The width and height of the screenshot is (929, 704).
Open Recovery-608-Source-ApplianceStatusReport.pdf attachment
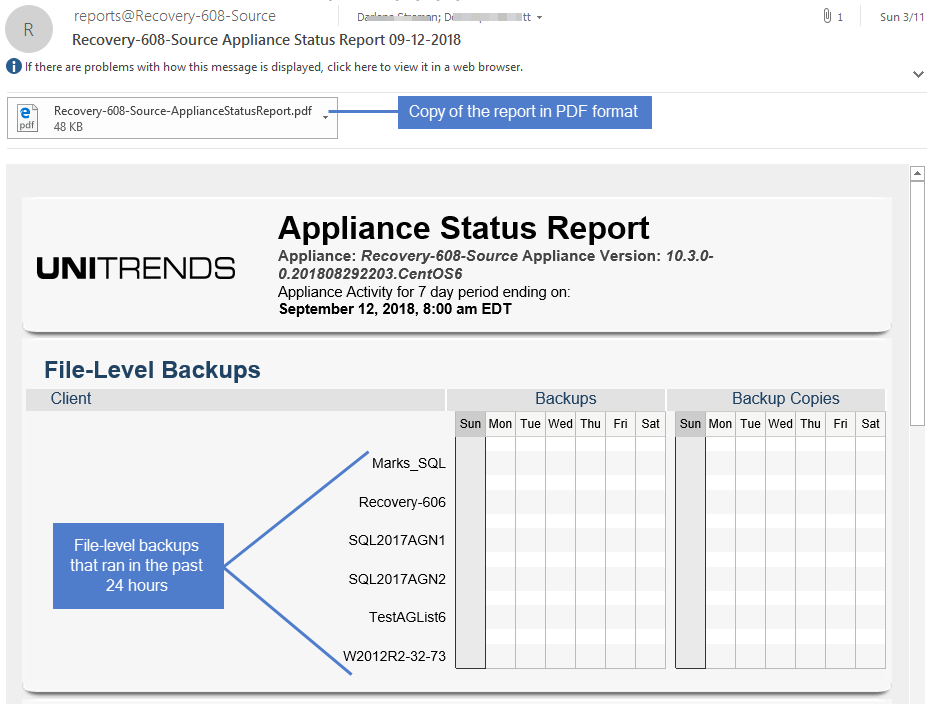click(x=172, y=118)
